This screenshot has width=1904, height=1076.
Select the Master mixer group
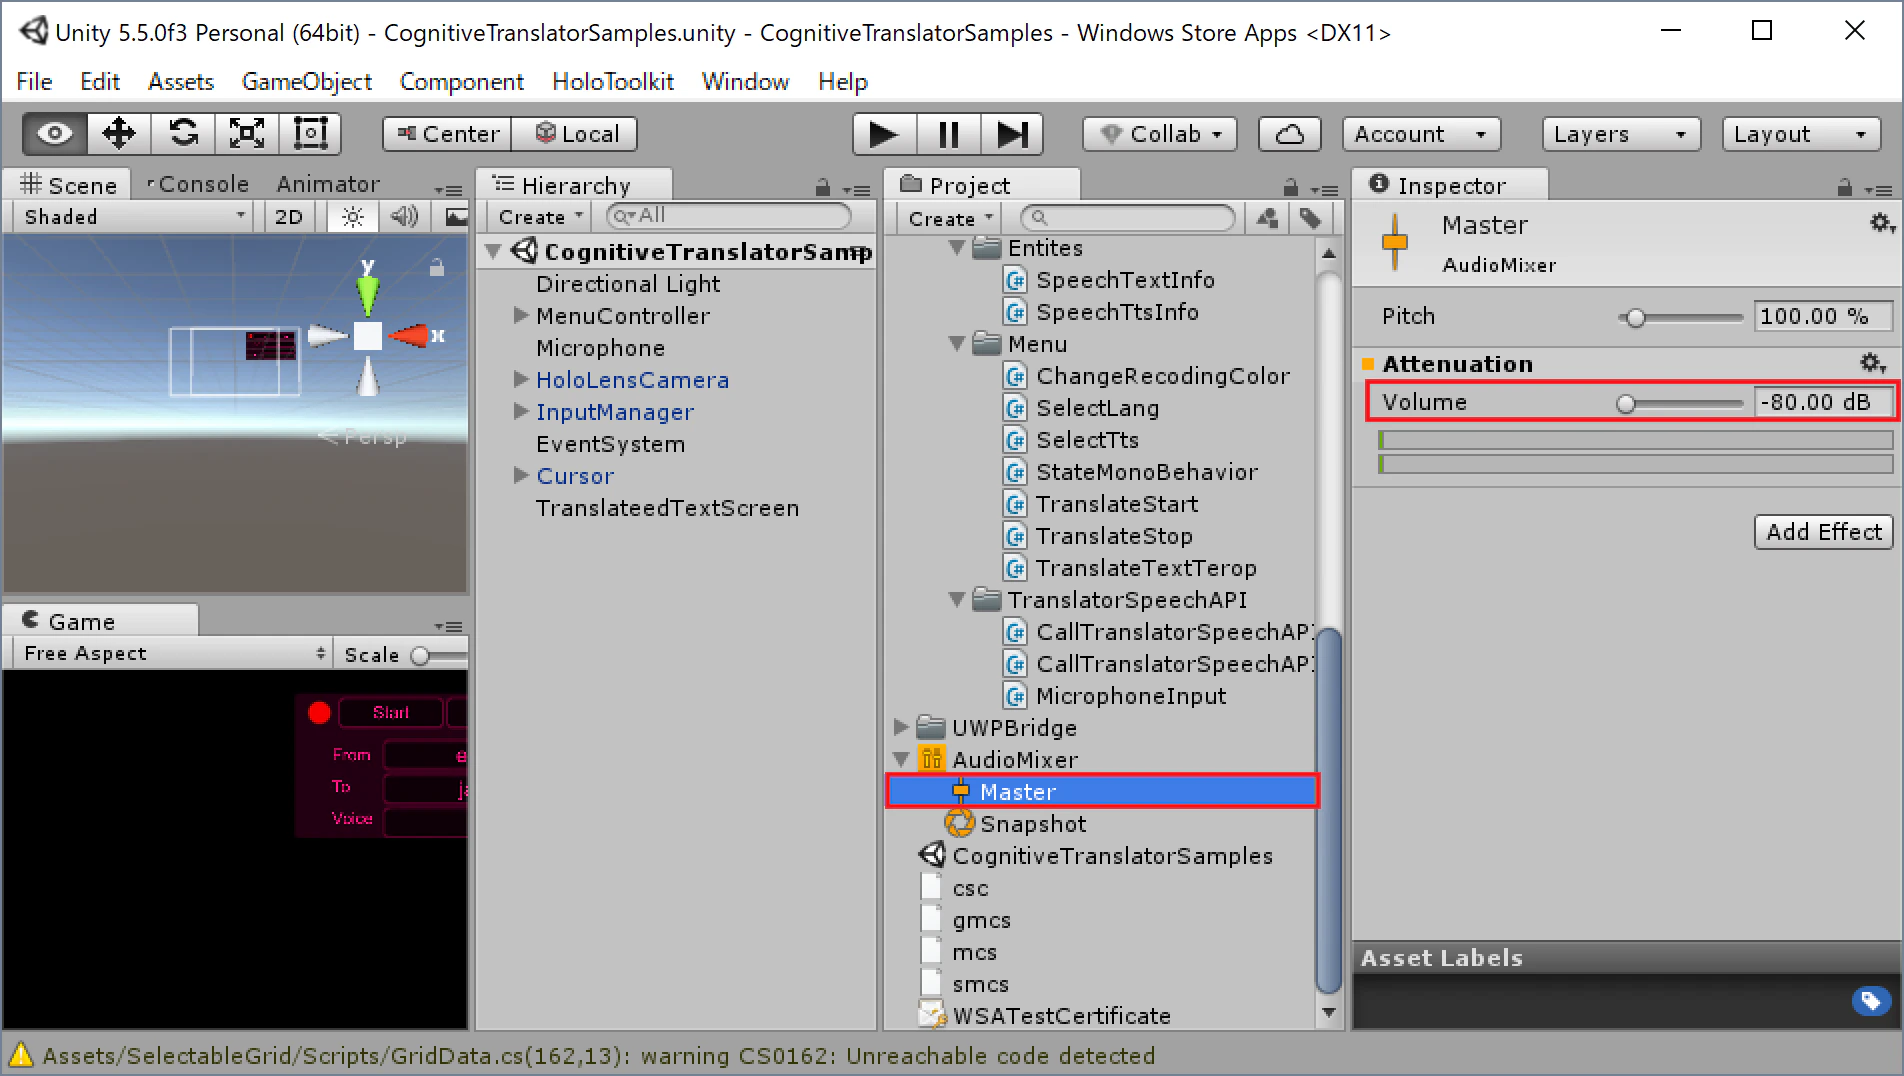click(x=1102, y=792)
